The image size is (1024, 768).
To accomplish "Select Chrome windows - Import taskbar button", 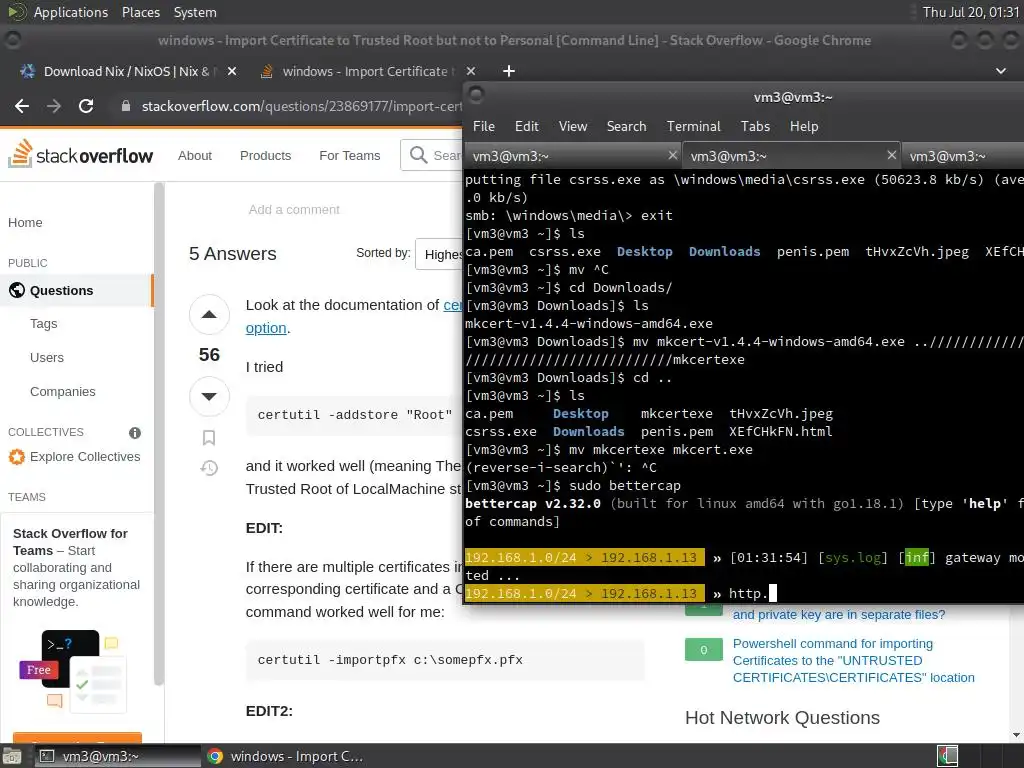I will pyautogui.click(x=285, y=756).
